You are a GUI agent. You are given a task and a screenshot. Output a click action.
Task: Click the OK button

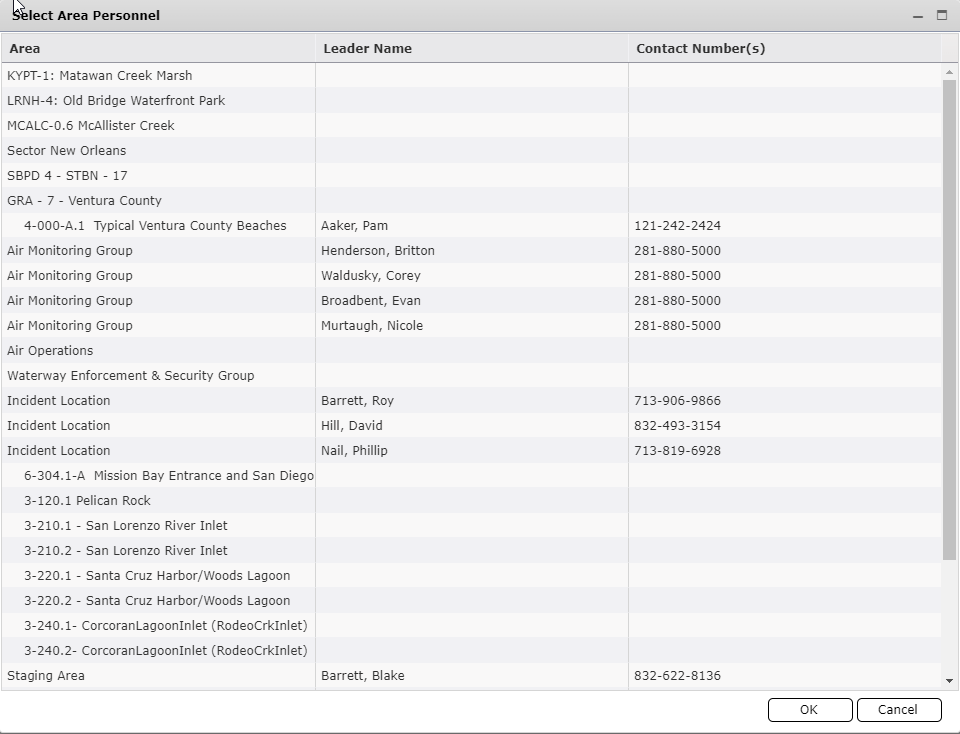[x=809, y=710]
